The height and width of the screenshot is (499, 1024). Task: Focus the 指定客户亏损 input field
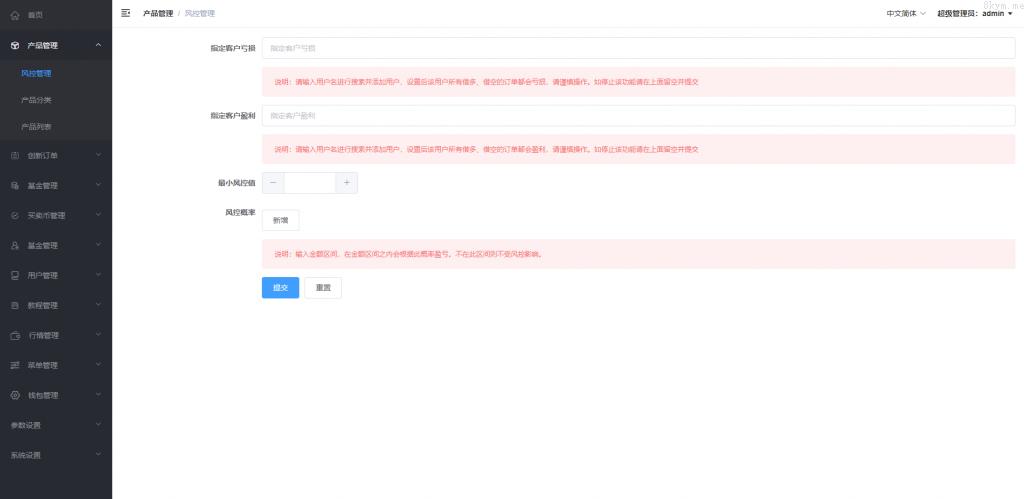tap(637, 48)
